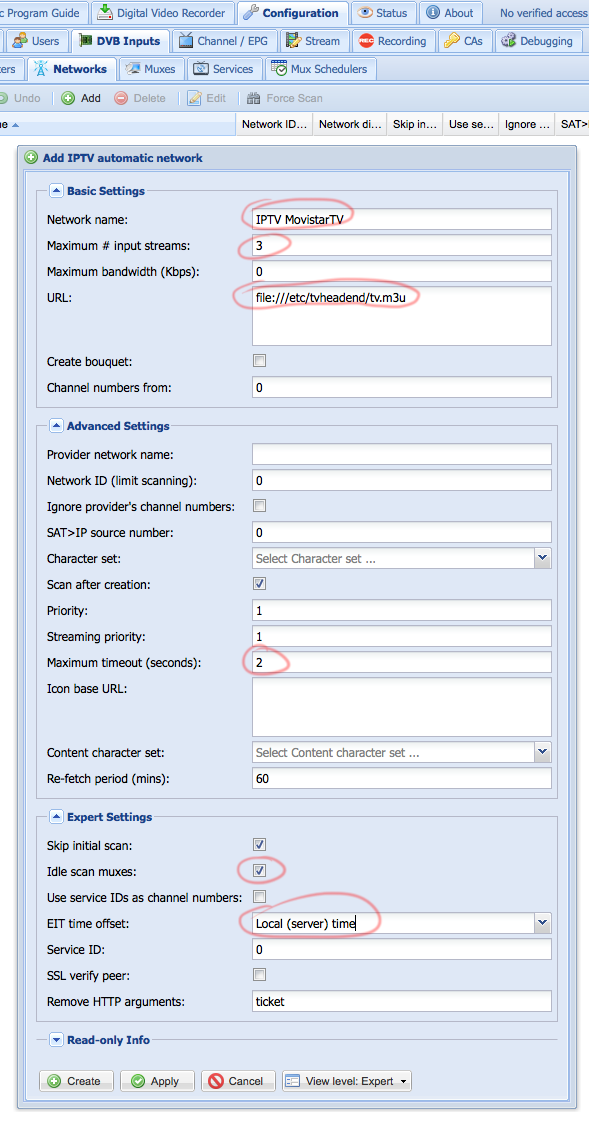Switch to the Muxes tab

click(x=150, y=69)
